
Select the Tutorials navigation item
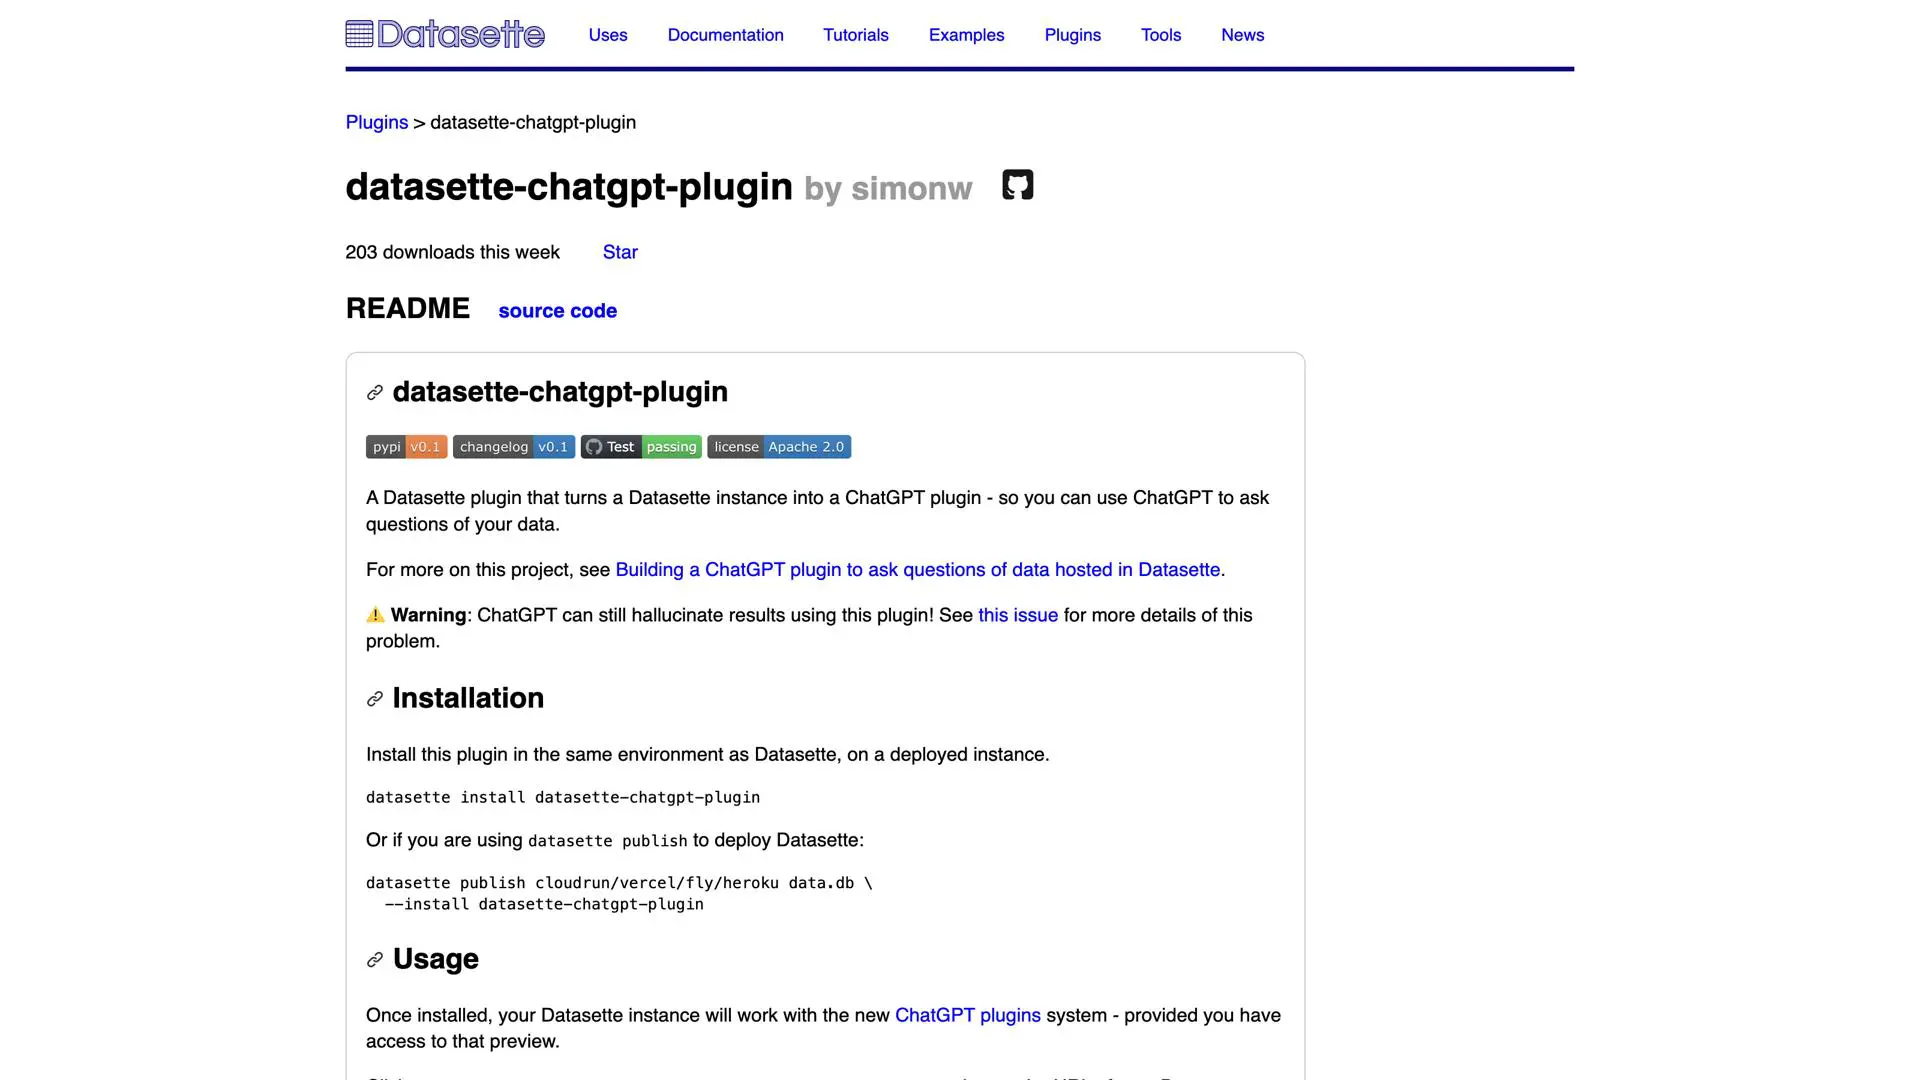click(x=855, y=35)
